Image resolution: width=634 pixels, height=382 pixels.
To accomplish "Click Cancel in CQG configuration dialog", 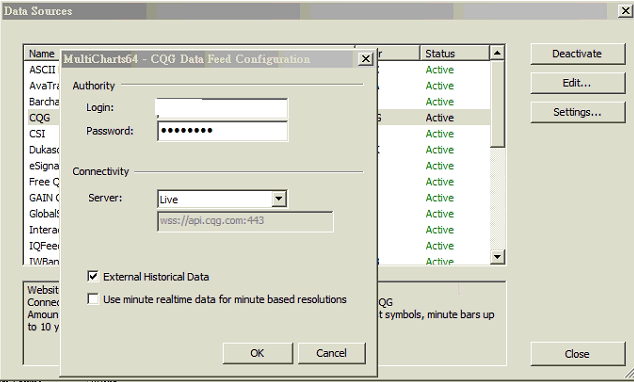I will [332, 353].
